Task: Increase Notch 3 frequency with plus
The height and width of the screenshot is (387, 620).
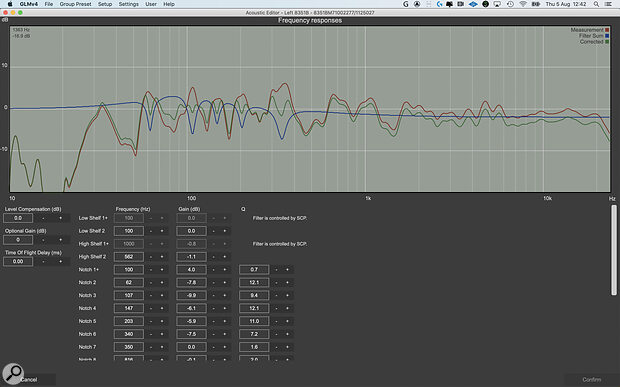Action: point(162,295)
